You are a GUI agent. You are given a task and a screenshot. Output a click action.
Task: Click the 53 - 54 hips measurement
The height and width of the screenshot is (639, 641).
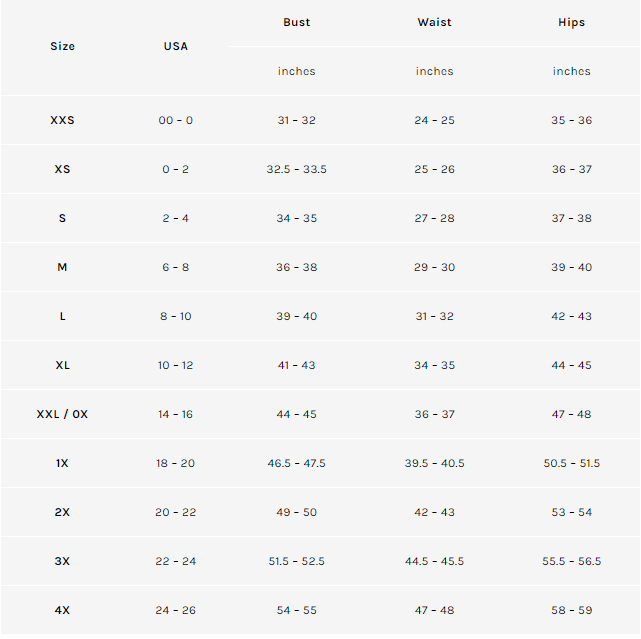point(571,512)
